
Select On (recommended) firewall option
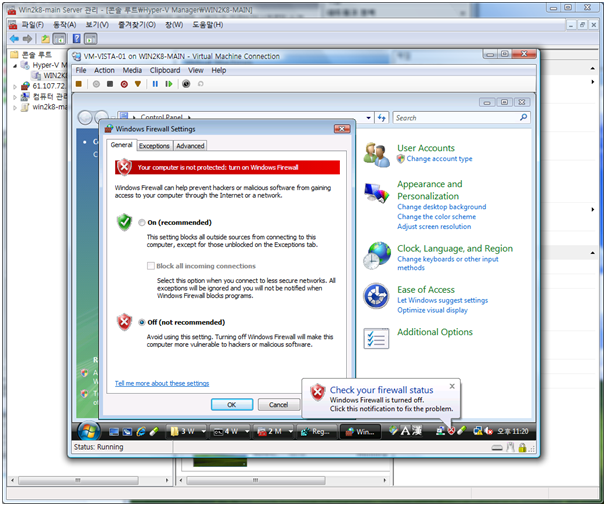(142, 223)
